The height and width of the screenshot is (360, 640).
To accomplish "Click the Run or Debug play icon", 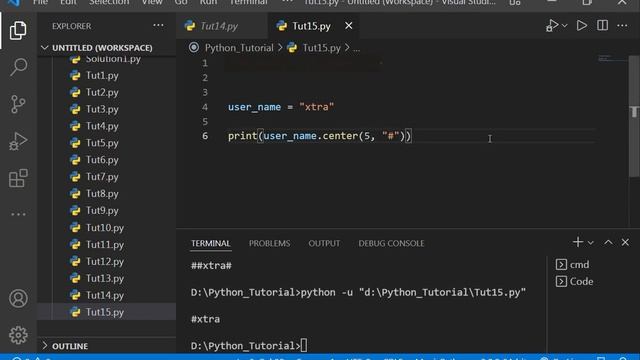I will coord(552,26).
